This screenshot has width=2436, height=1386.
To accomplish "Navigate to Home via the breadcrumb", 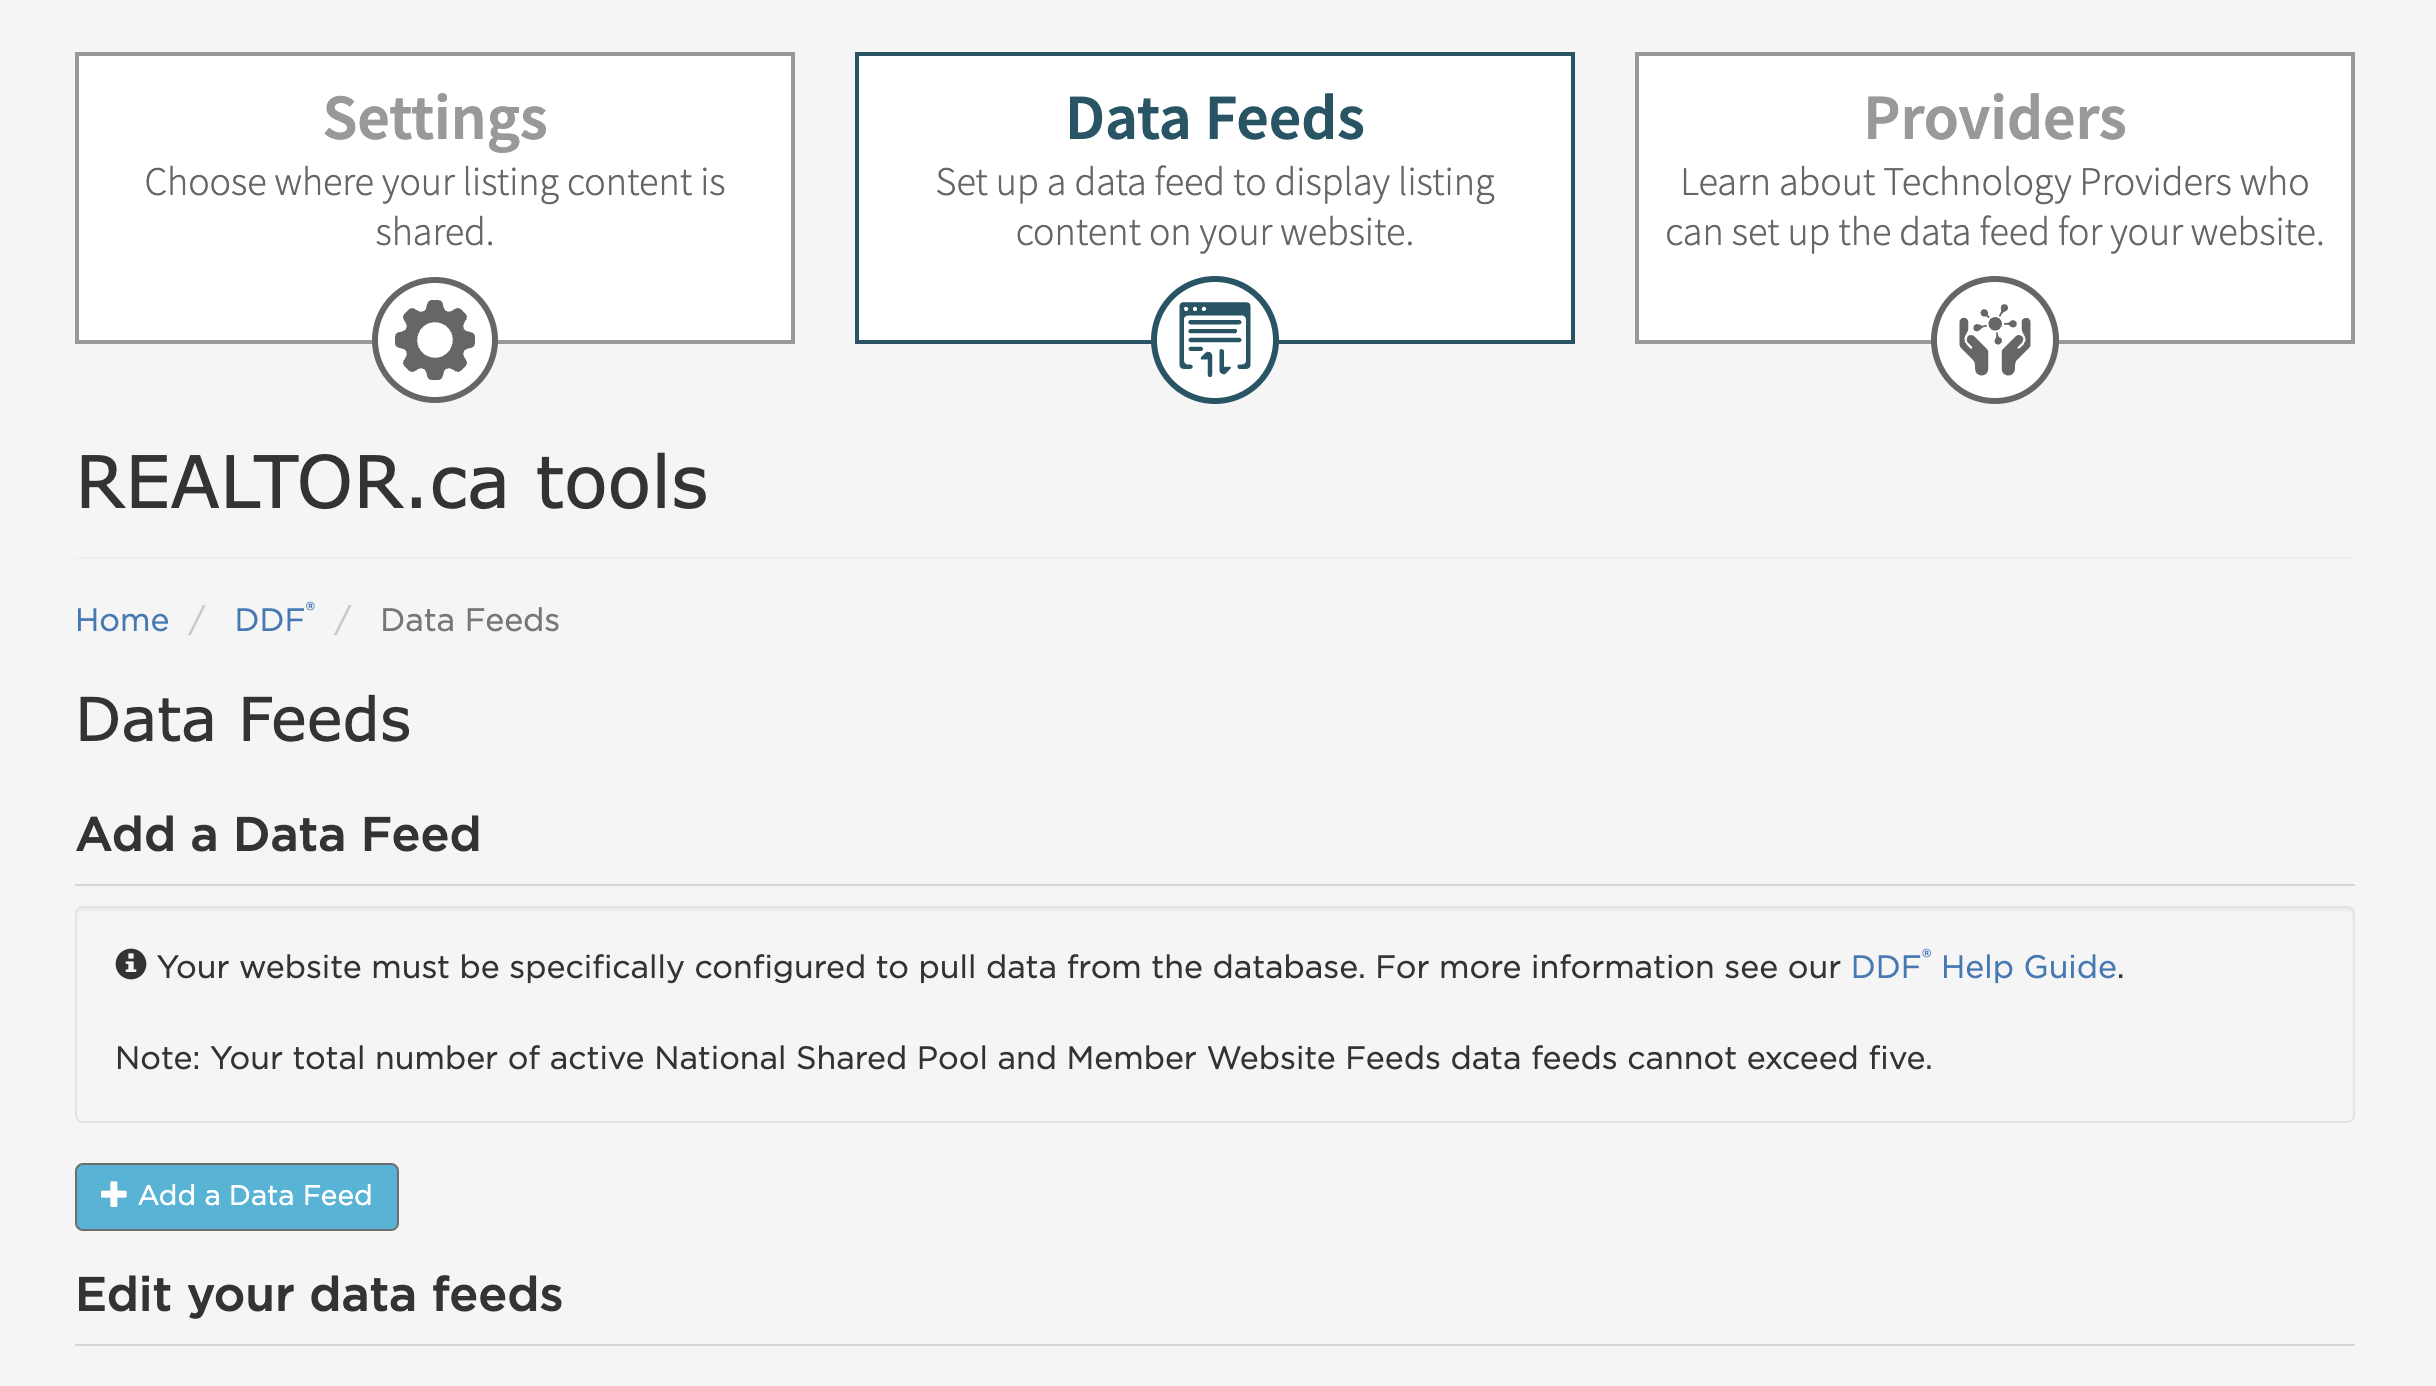I will tap(121, 619).
